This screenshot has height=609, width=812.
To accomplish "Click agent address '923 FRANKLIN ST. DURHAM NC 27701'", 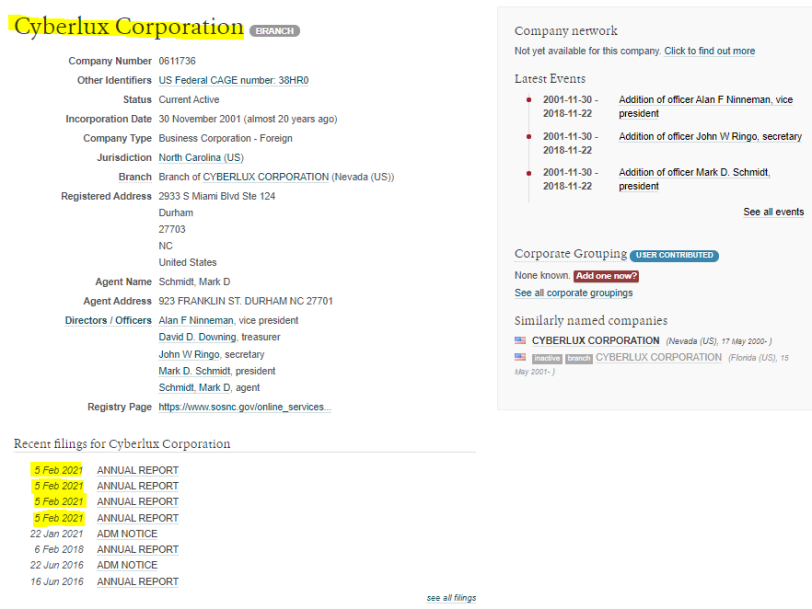I will click(246, 301).
